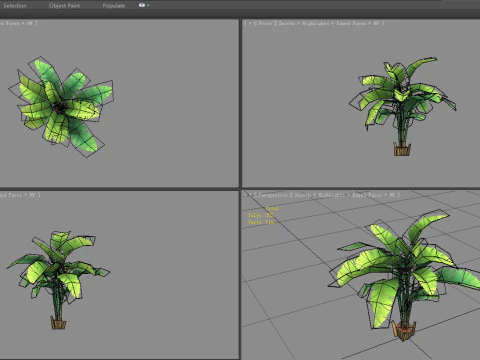This screenshot has width=480, height=360.
Task: Click the plant pot in the Front viewport
Action: (402, 149)
